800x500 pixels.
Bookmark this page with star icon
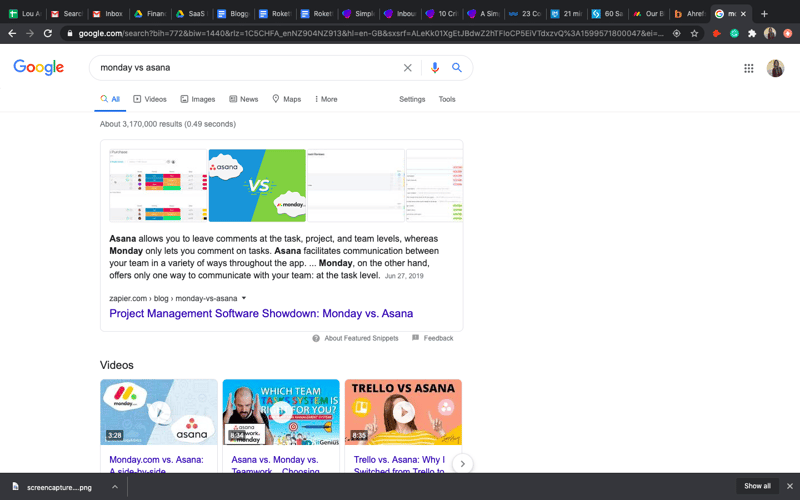(694, 34)
